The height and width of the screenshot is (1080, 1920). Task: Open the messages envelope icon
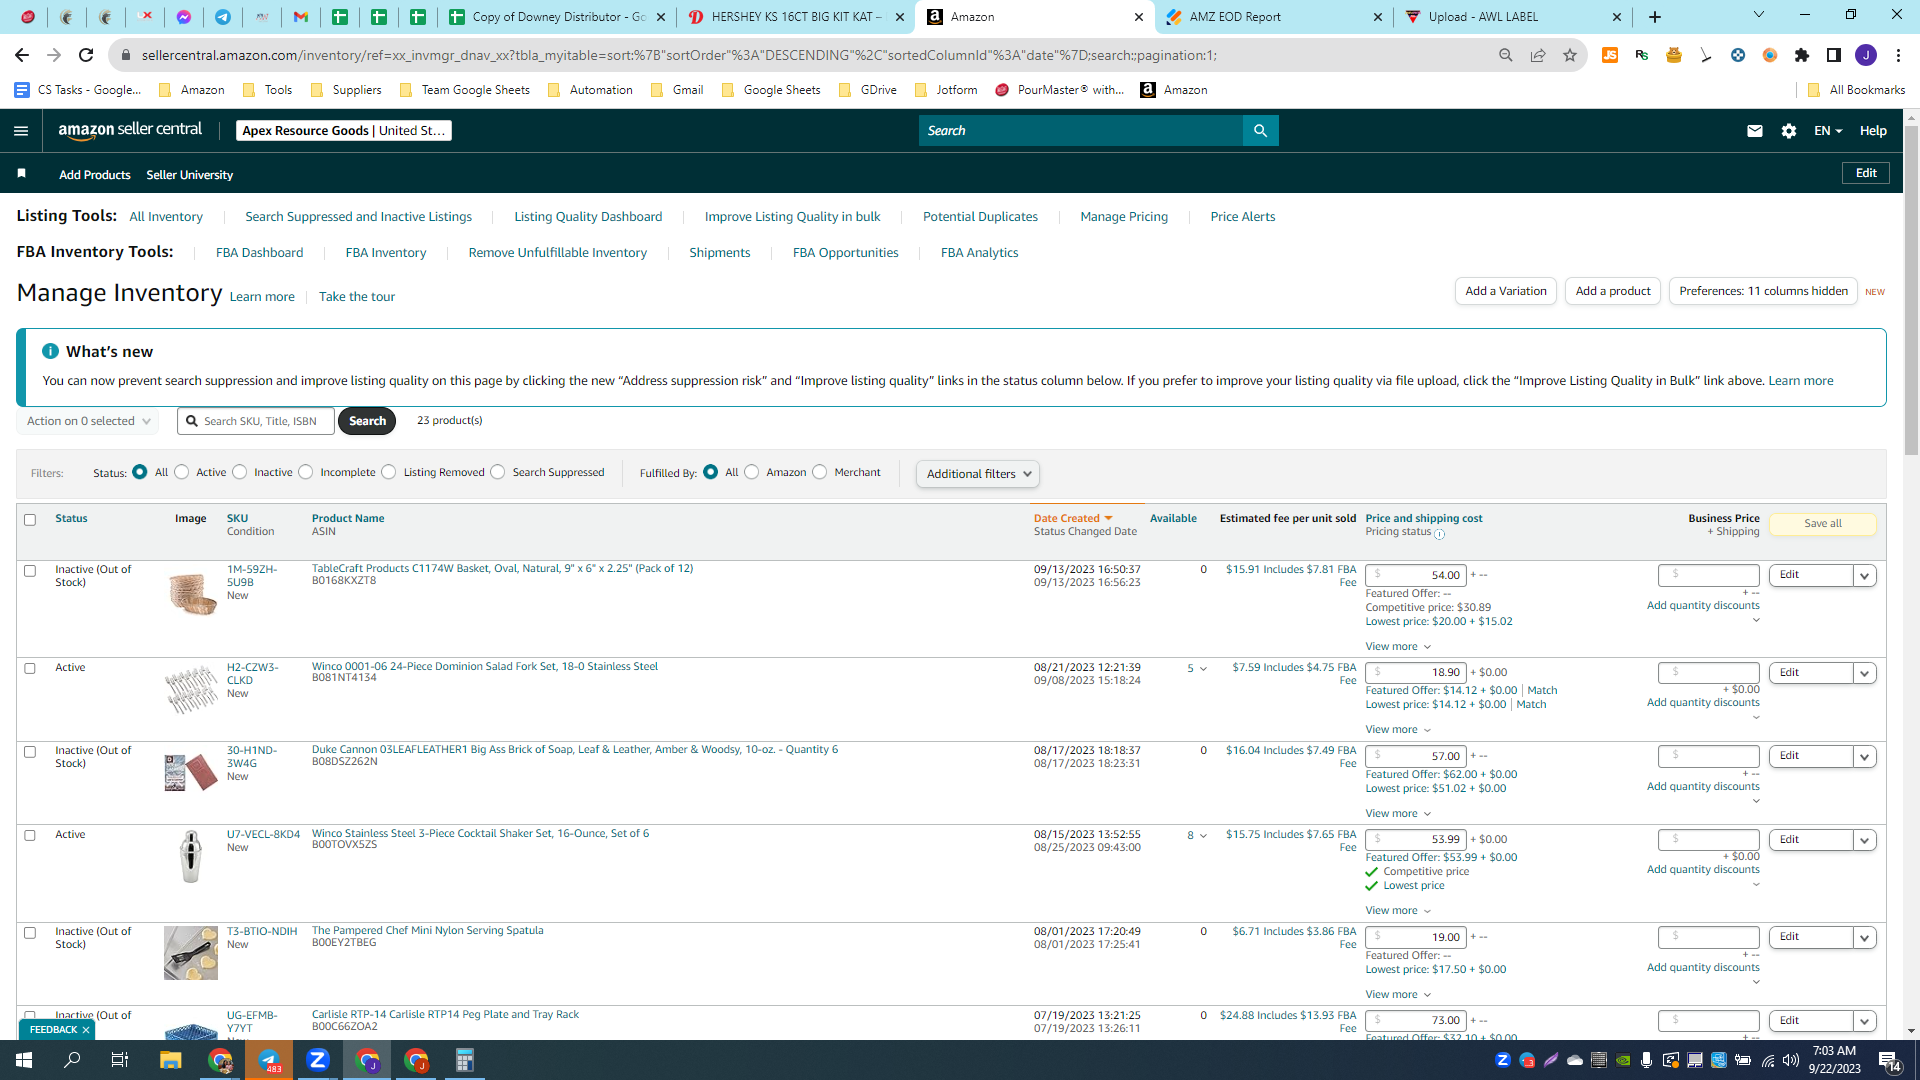[1754, 131]
